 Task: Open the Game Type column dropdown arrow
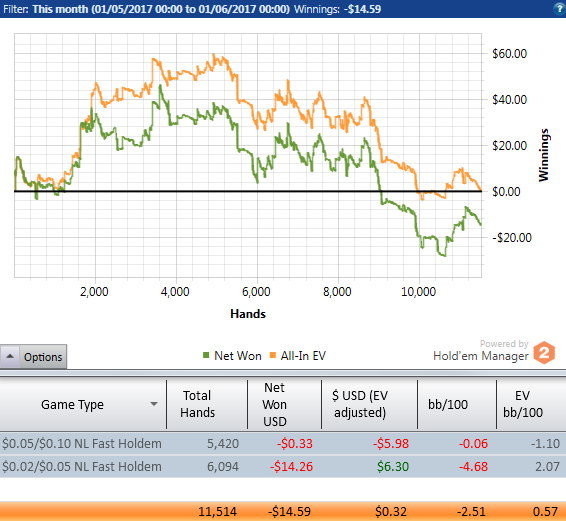tap(154, 404)
